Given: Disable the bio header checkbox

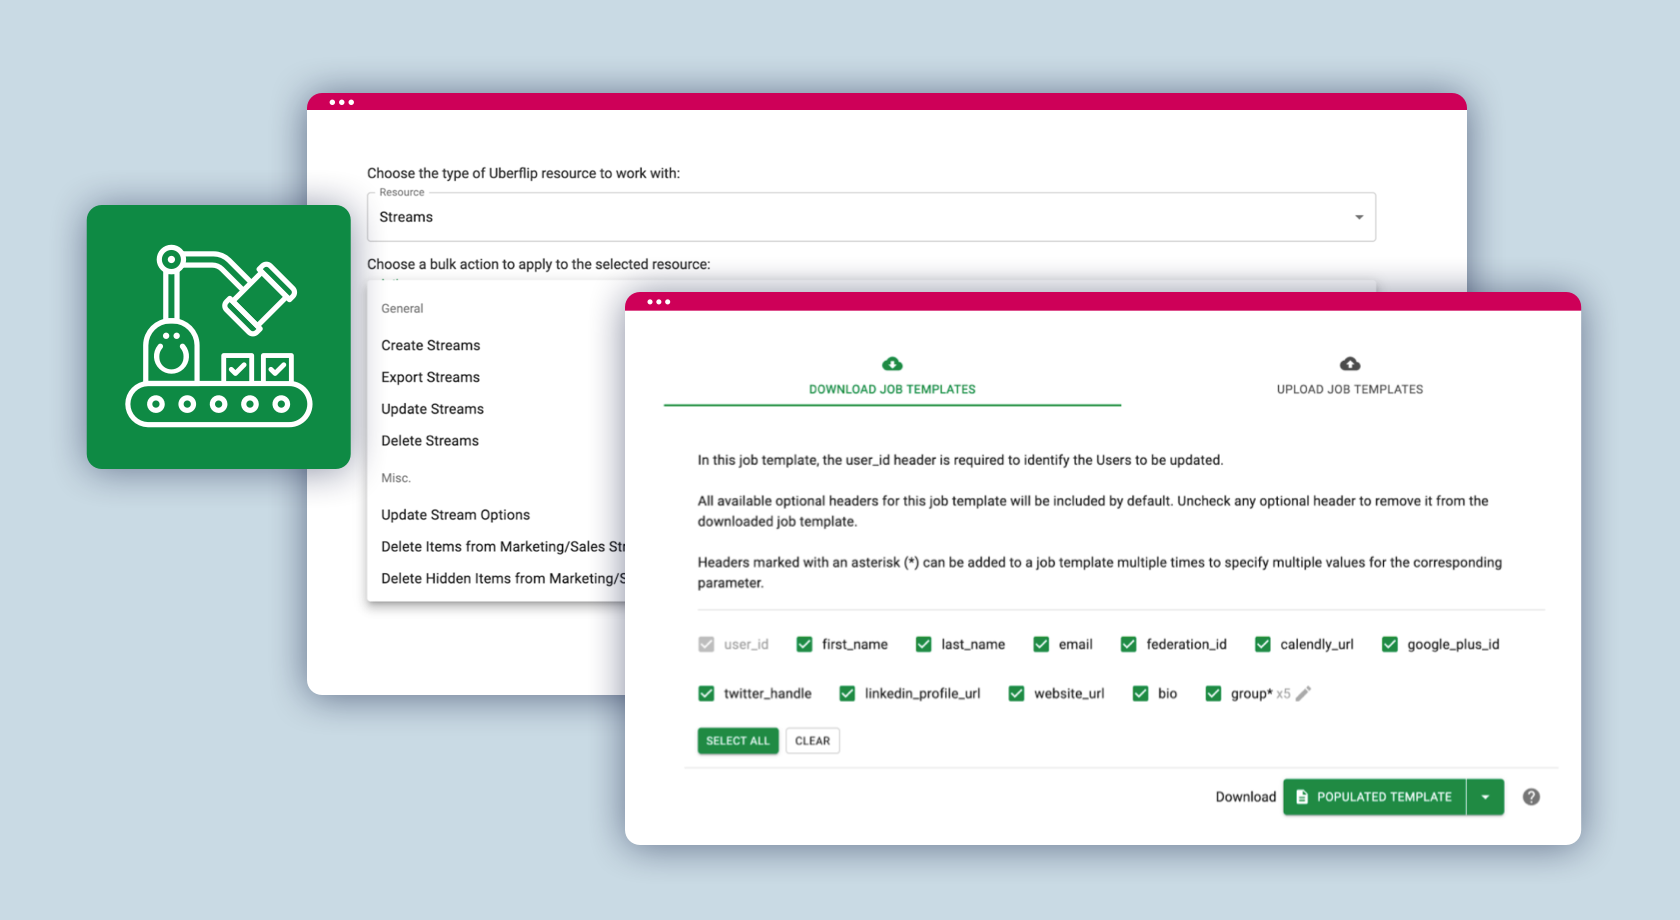Looking at the screenshot, I should click(1140, 694).
